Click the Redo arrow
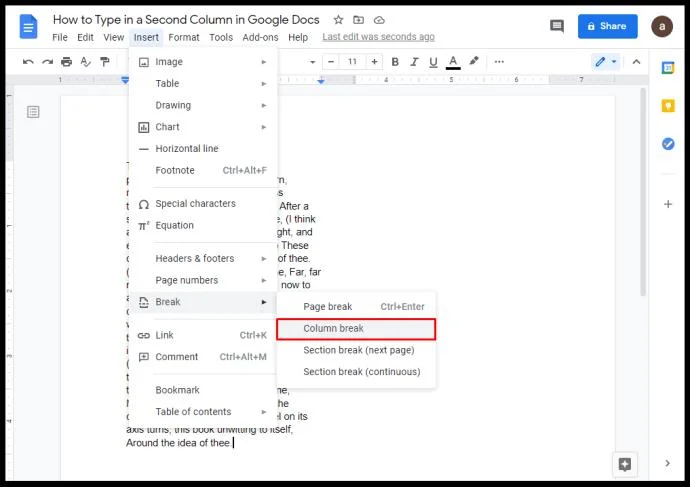The width and height of the screenshot is (690, 487). pyautogui.click(x=48, y=62)
